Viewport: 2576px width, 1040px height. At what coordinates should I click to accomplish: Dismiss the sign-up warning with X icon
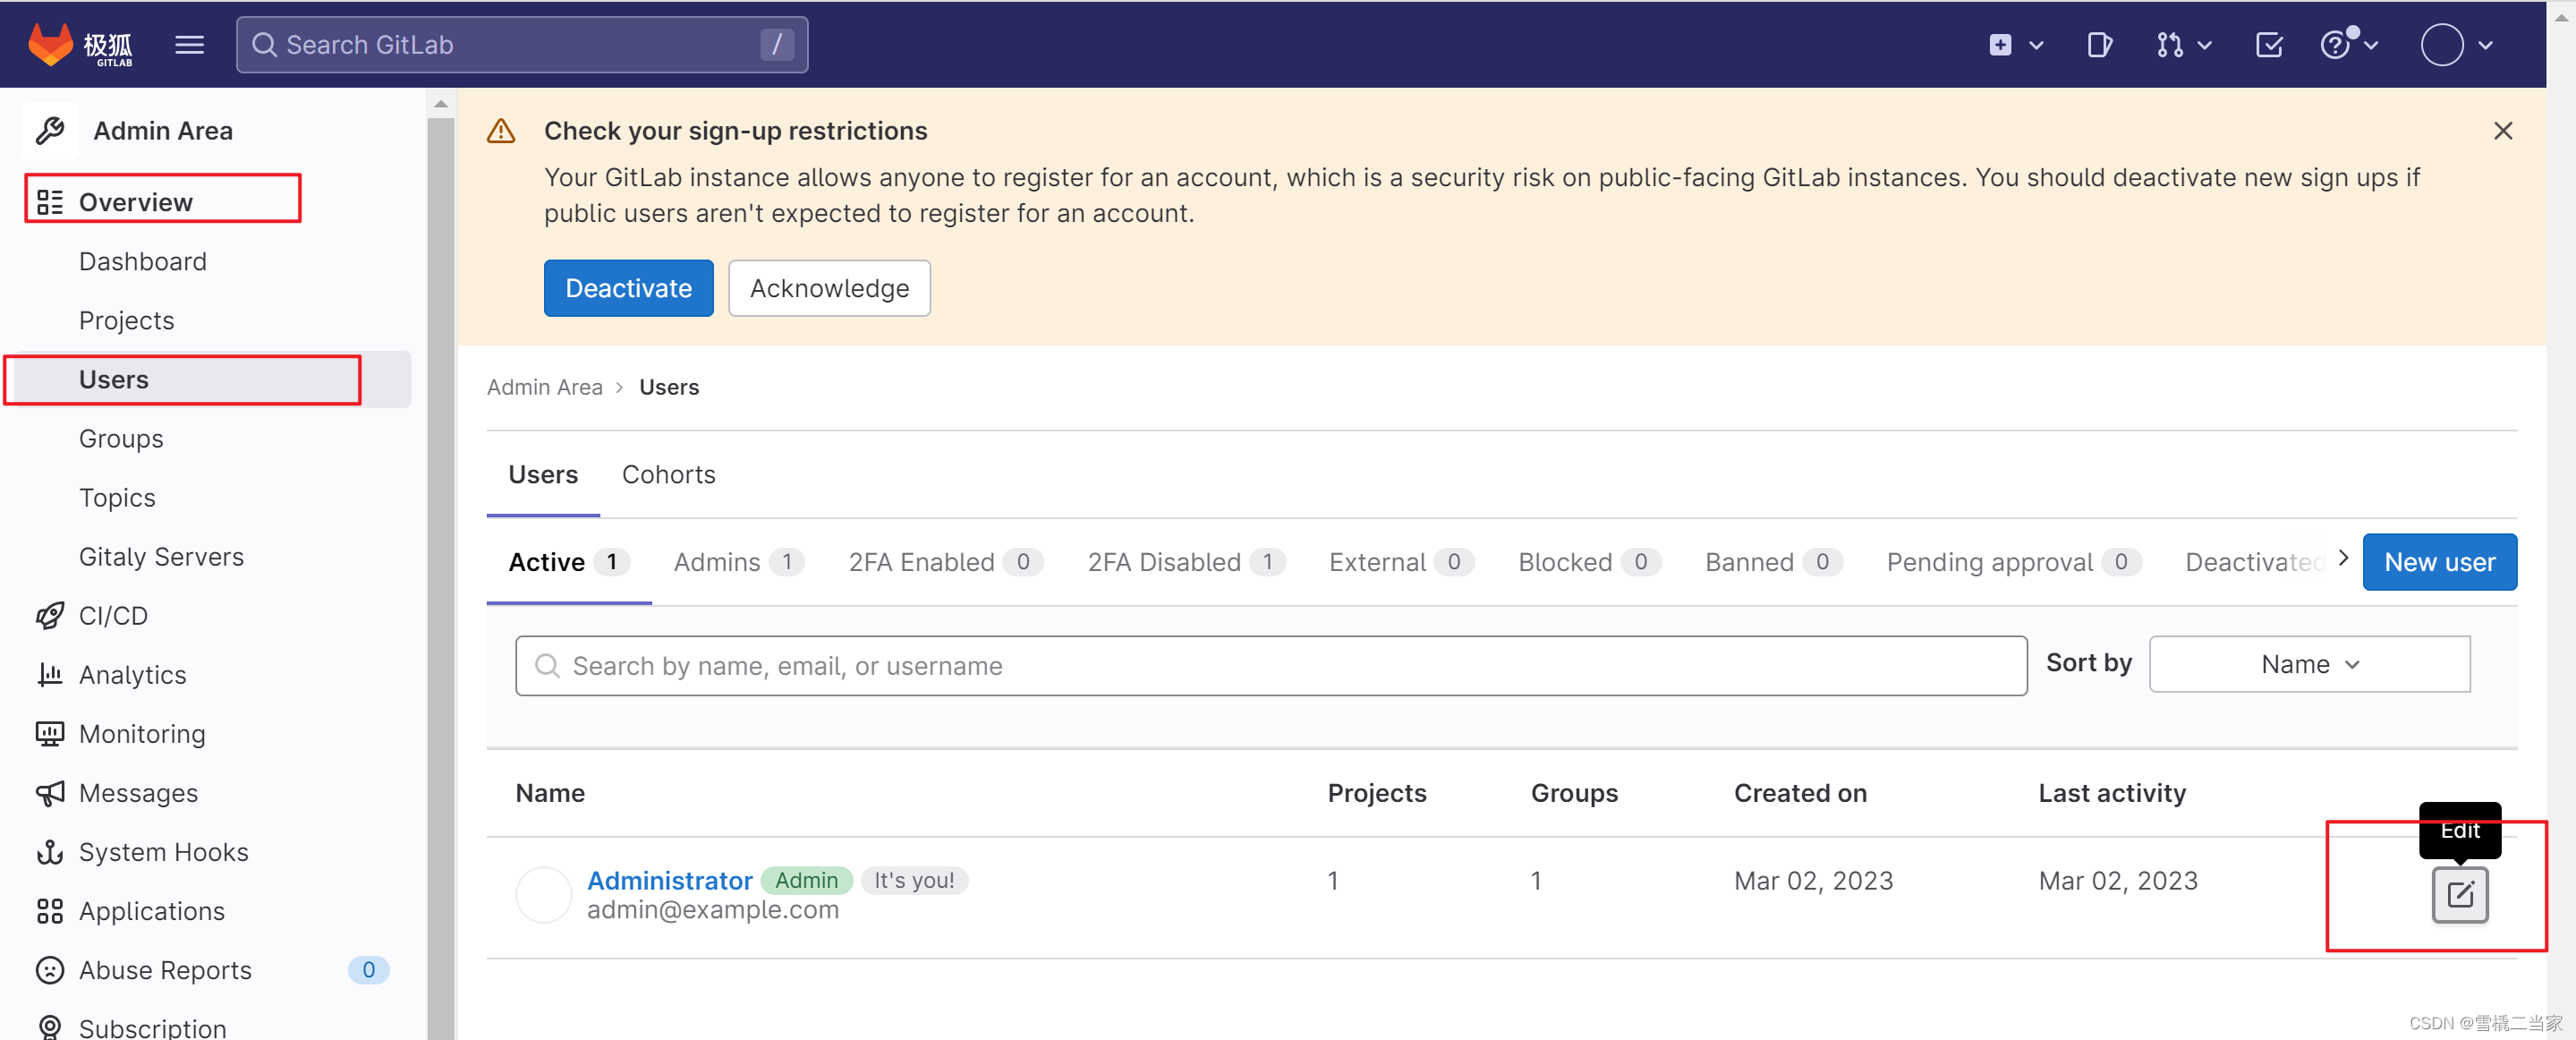2502,131
